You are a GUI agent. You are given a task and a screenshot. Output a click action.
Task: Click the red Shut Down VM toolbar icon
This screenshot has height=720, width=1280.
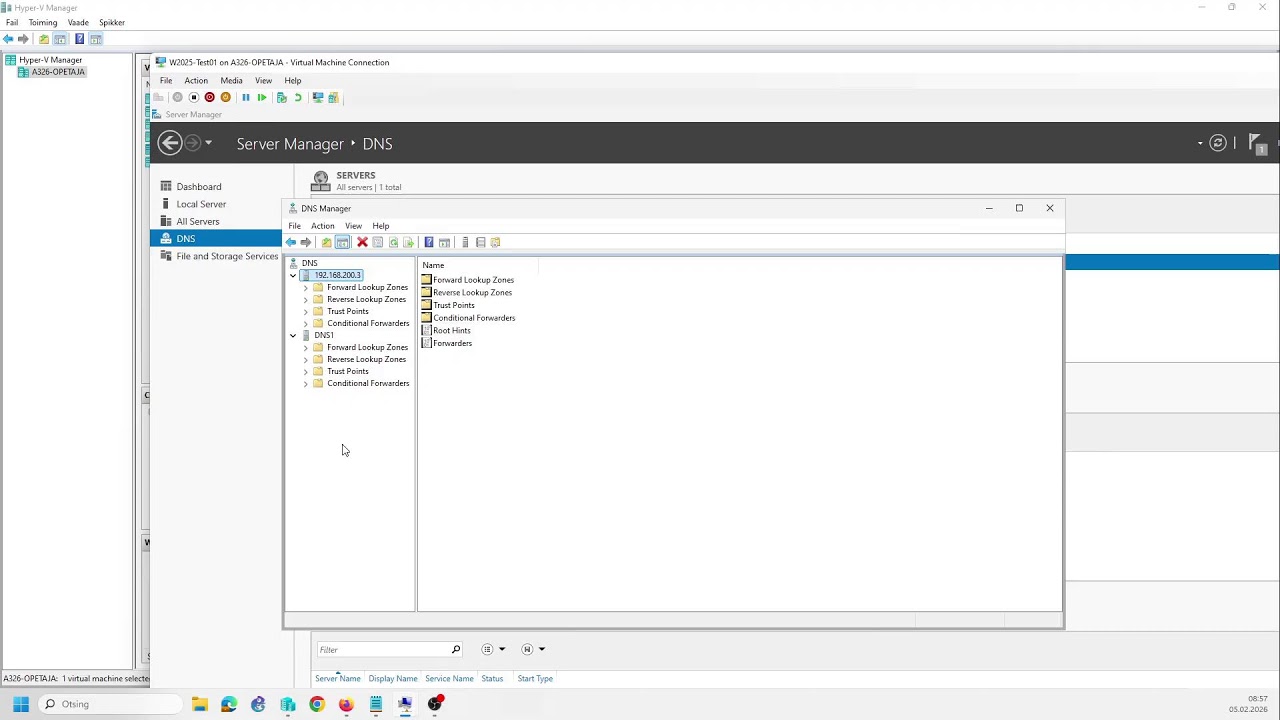tap(209, 97)
